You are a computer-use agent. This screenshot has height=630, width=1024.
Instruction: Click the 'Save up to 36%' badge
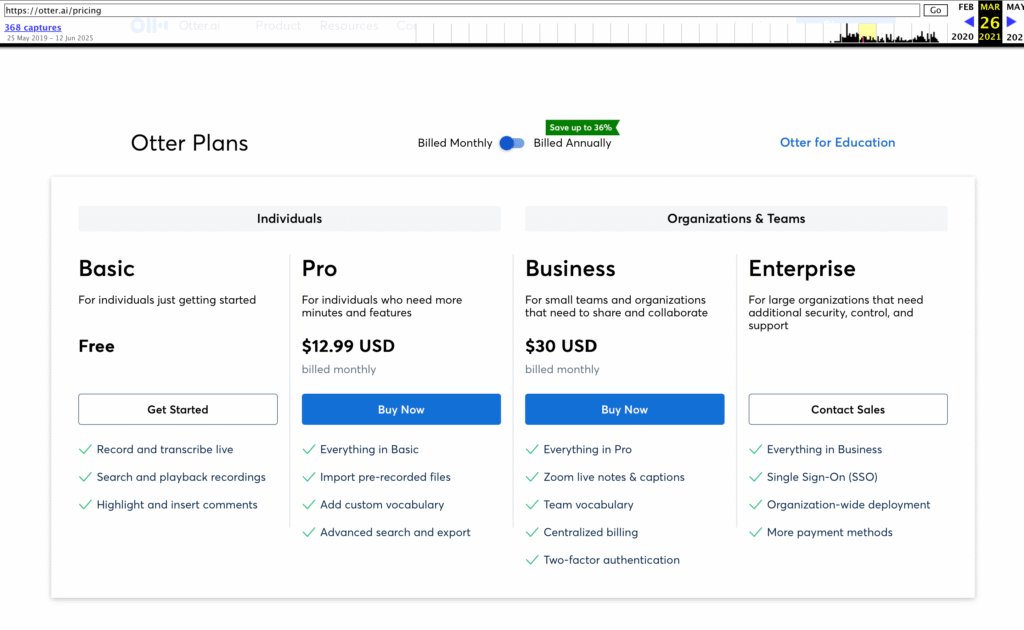click(x=581, y=127)
